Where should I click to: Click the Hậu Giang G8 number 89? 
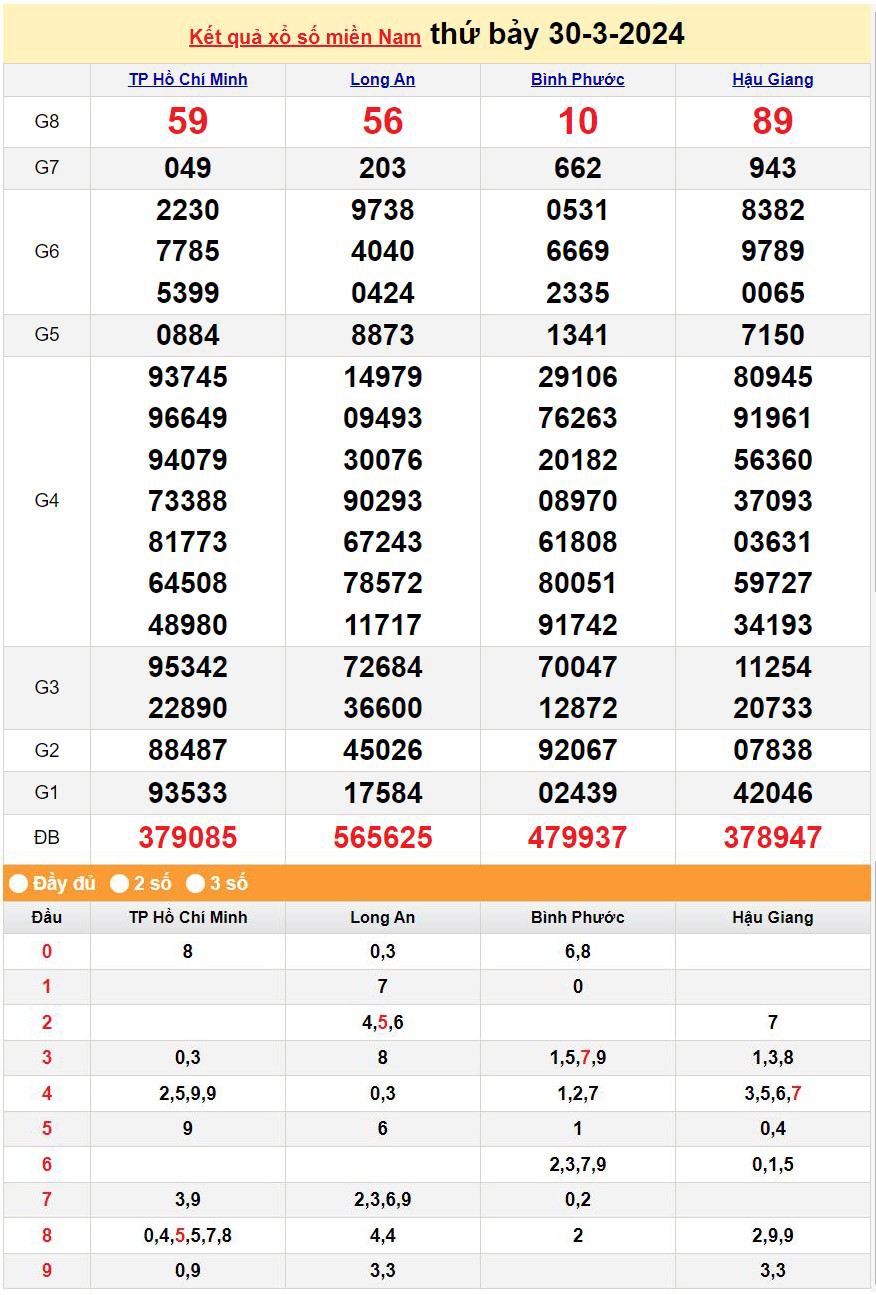[772, 121]
